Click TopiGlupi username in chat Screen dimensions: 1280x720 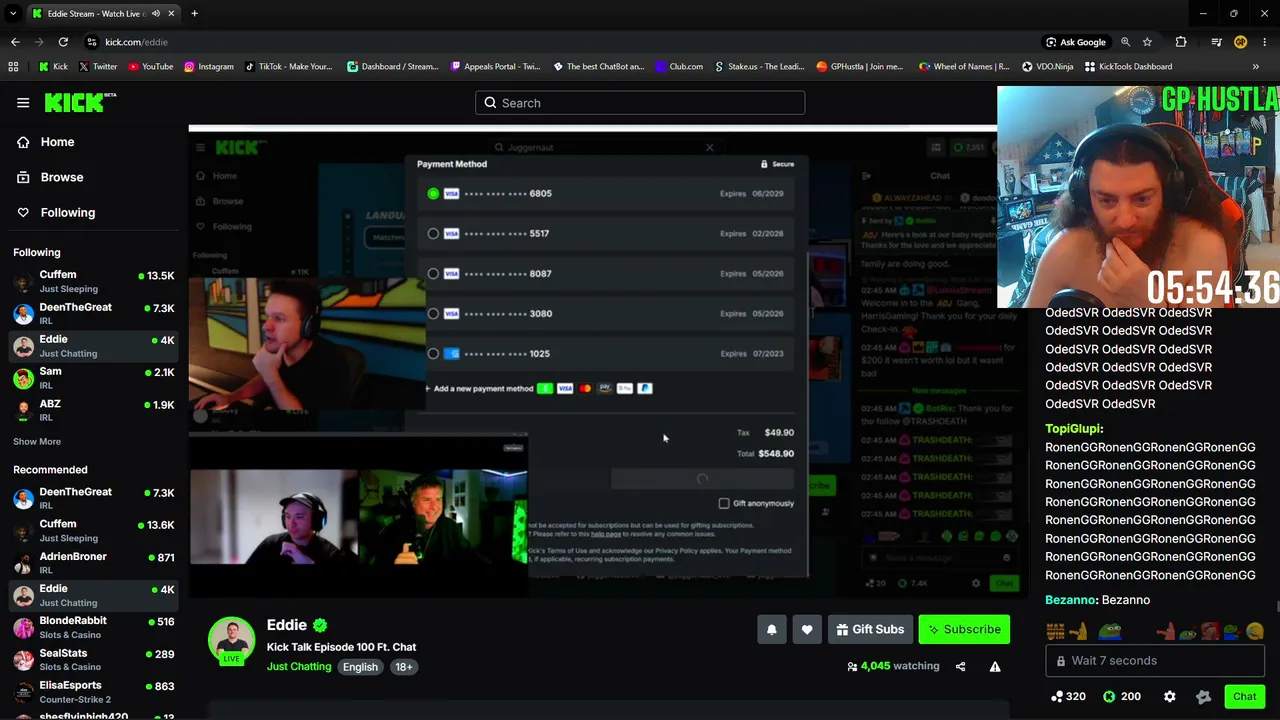[x=1071, y=428]
